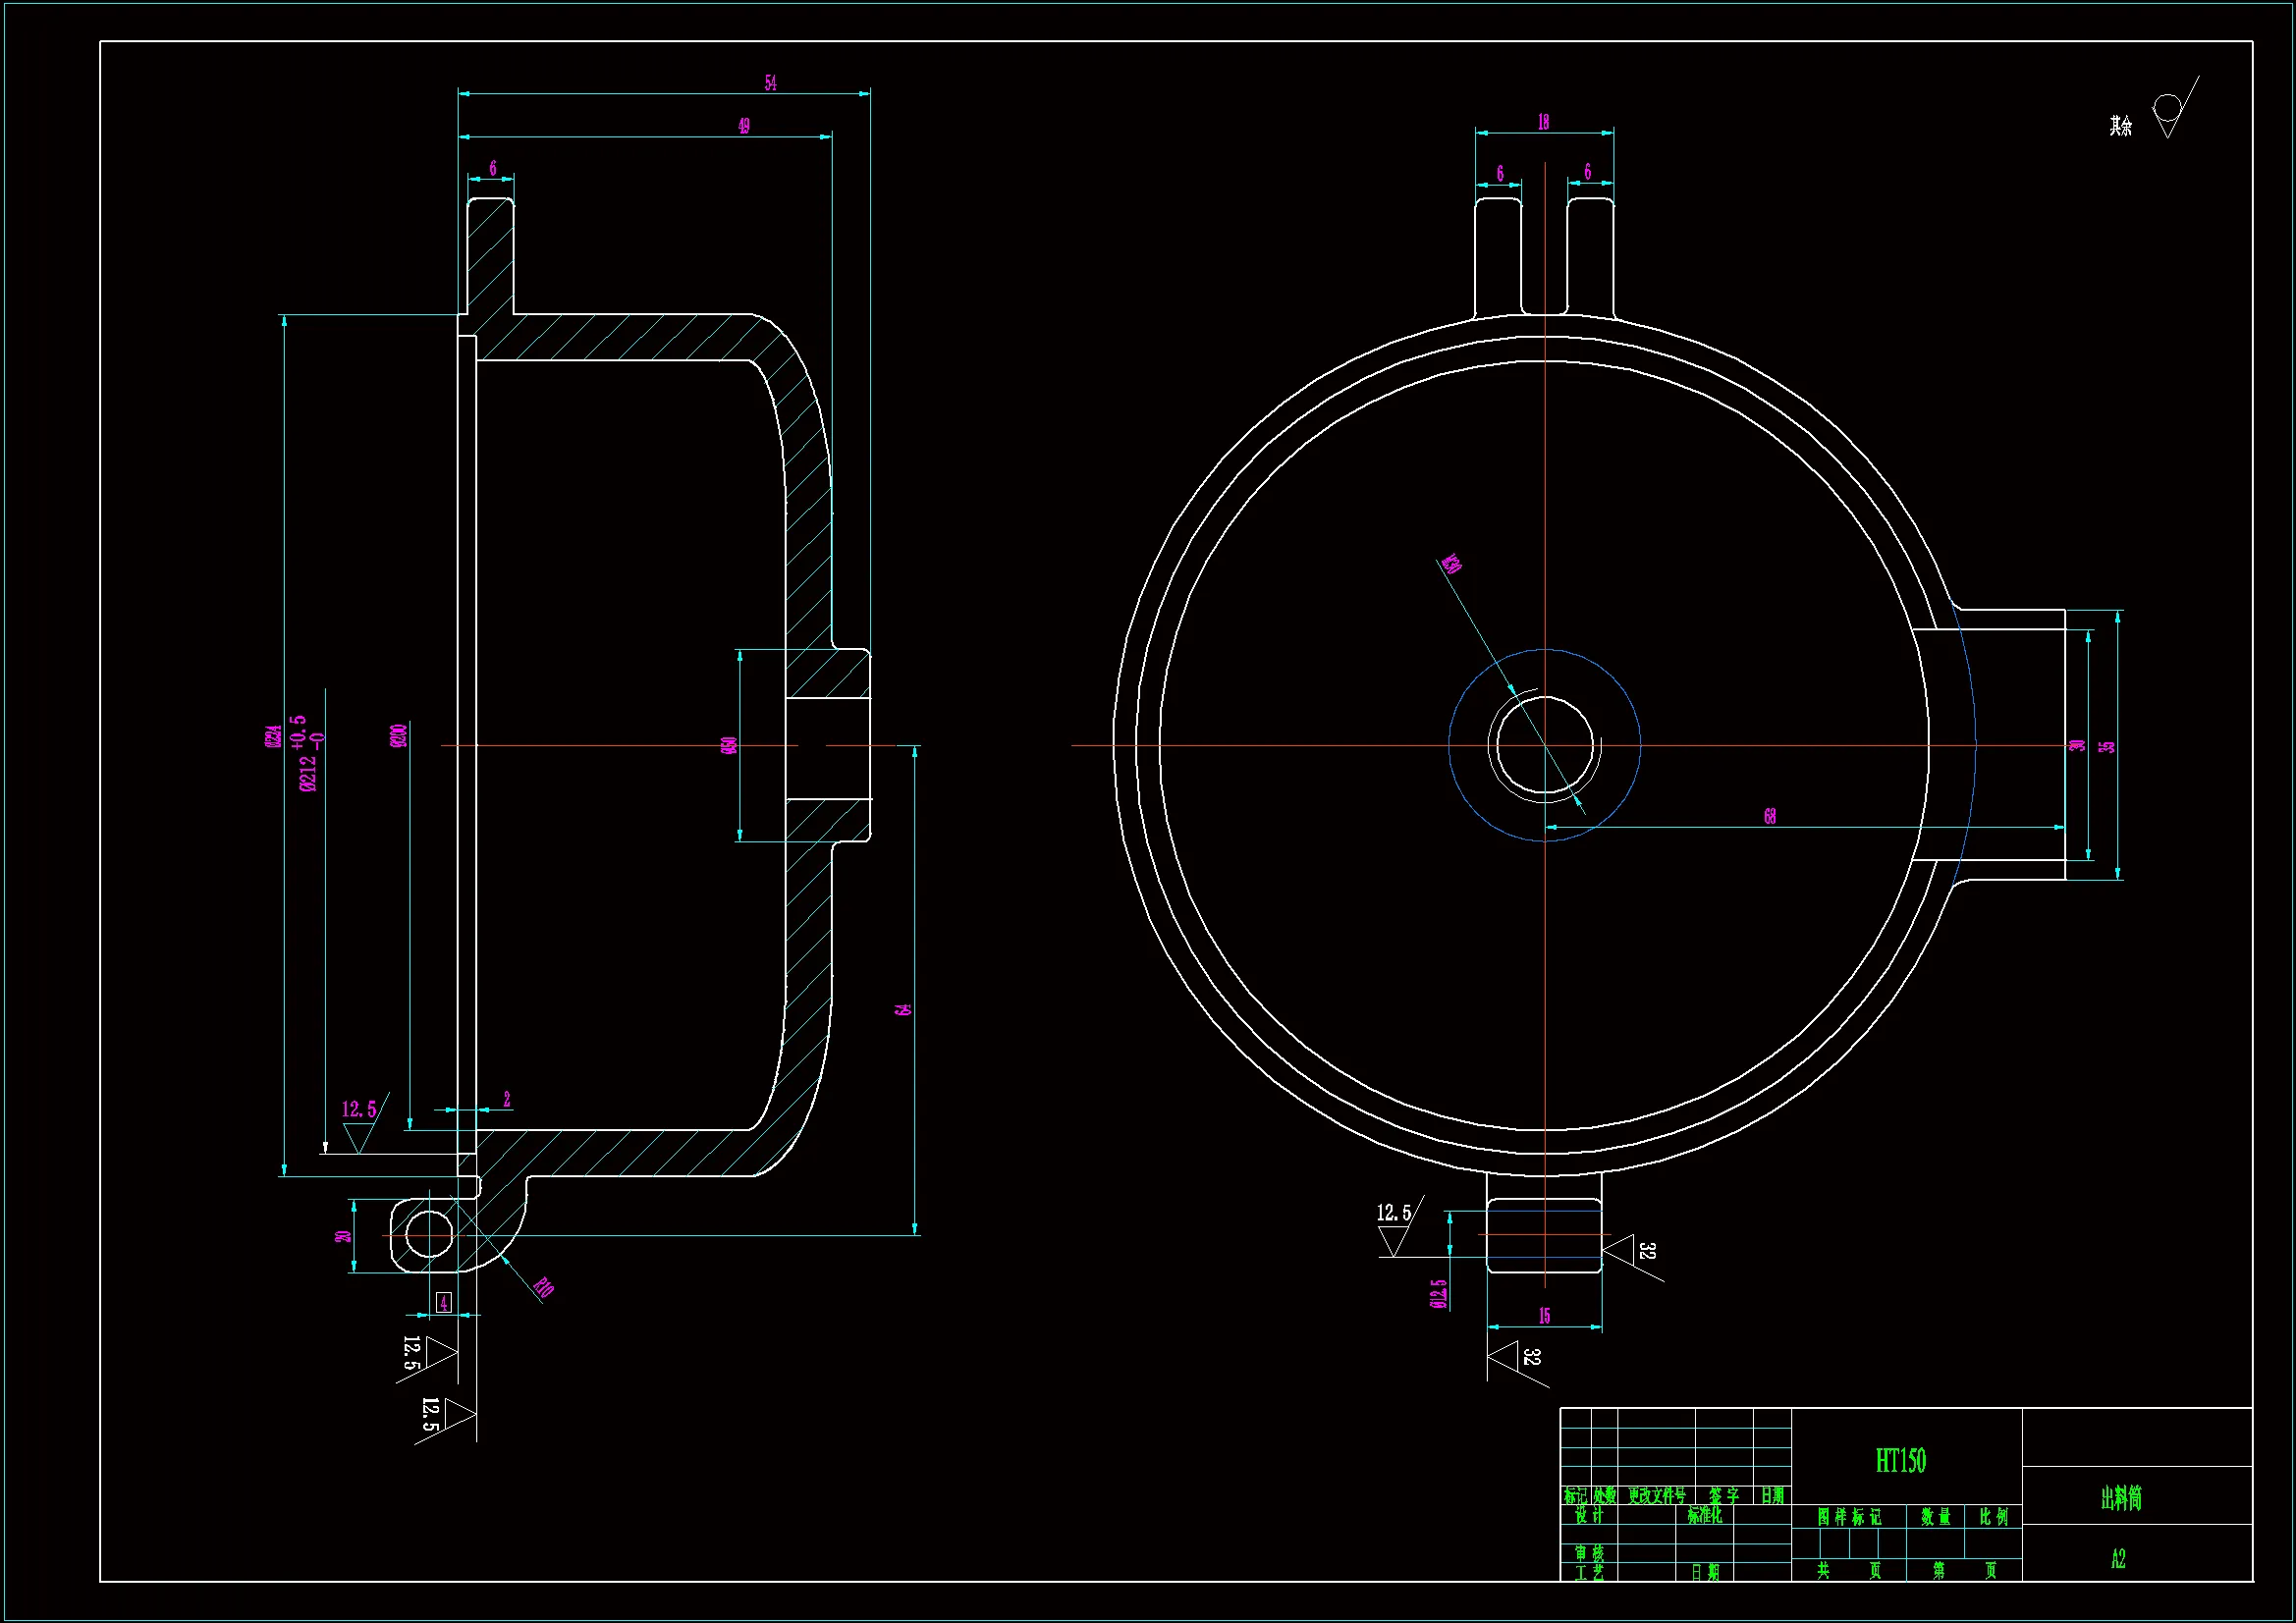Click the 12.5 roughness symbol left of the Ø12.5 dimension
2296x1623 pixels.
point(1394,1232)
